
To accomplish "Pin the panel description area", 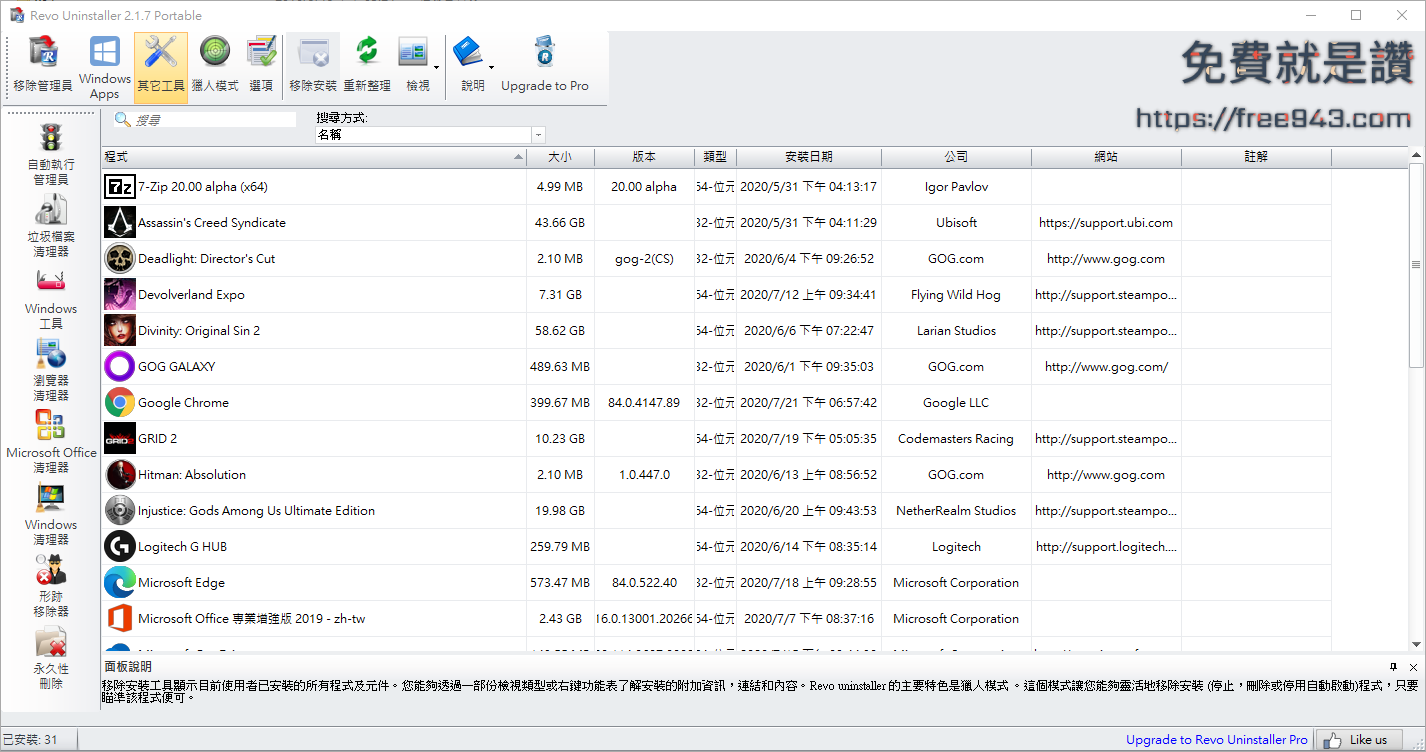I will (x=1392, y=666).
